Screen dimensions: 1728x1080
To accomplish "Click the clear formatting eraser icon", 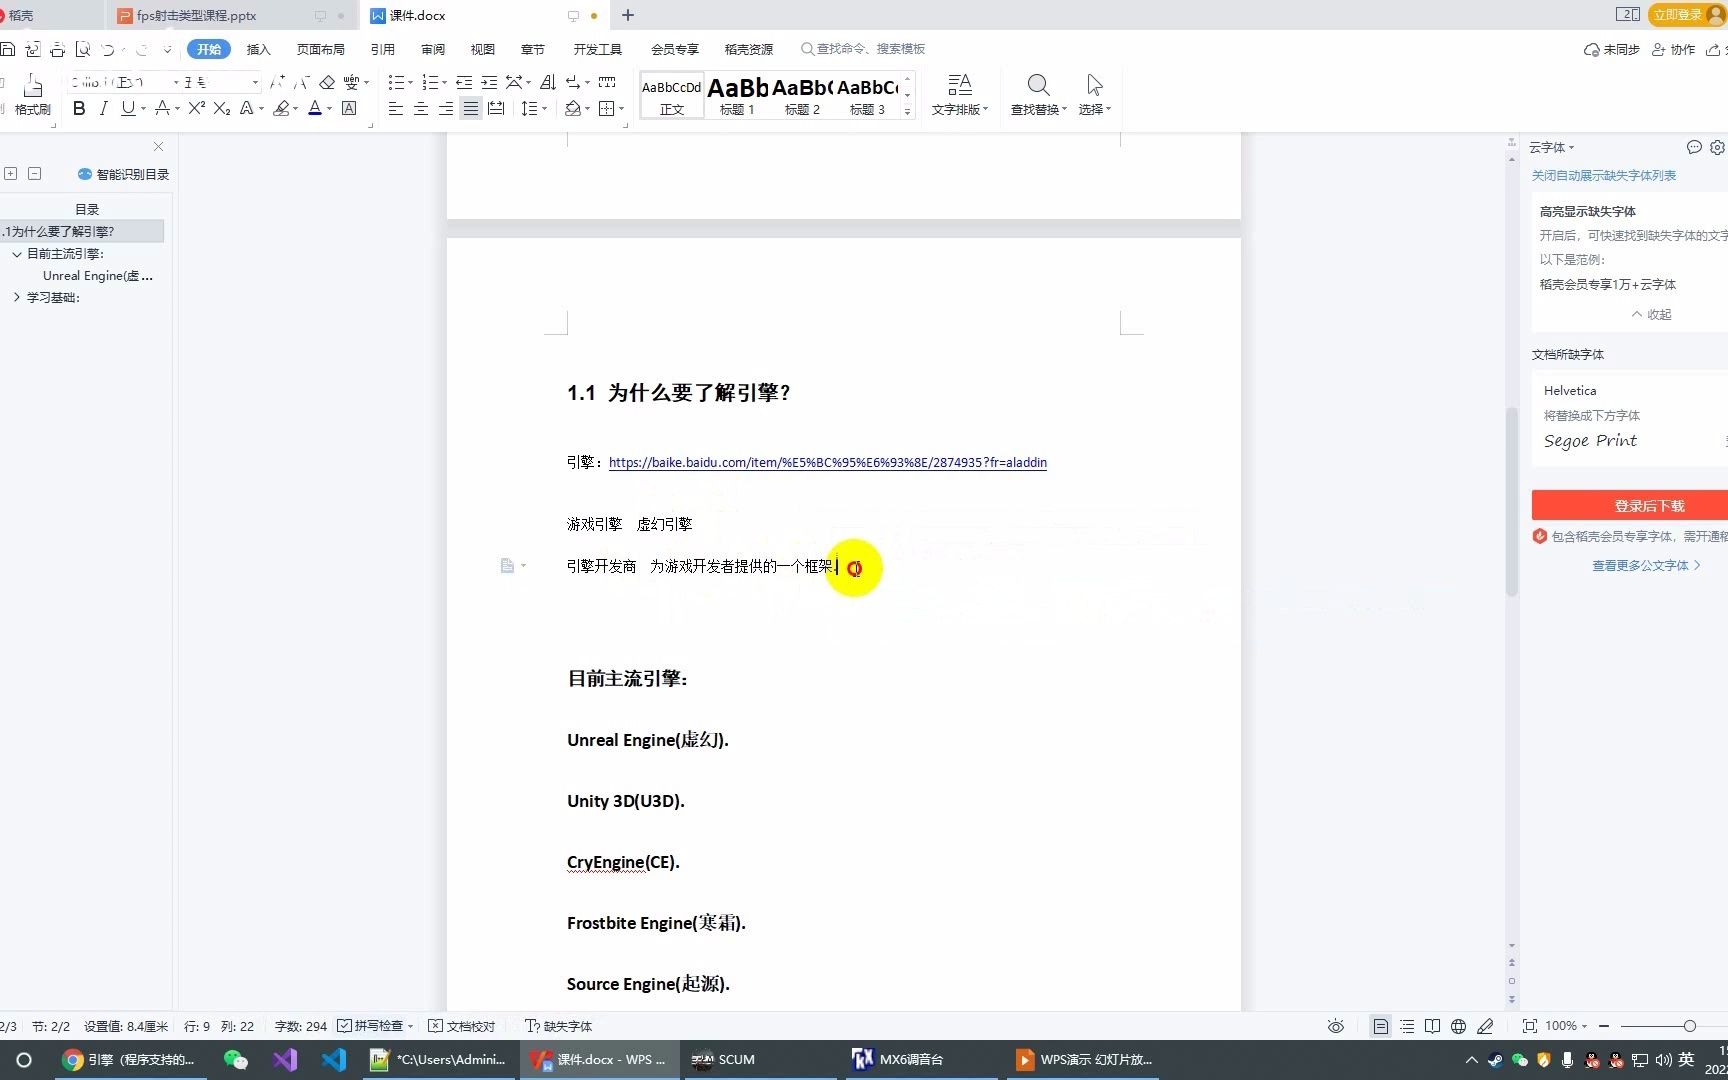I will click(x=327, y=82).
